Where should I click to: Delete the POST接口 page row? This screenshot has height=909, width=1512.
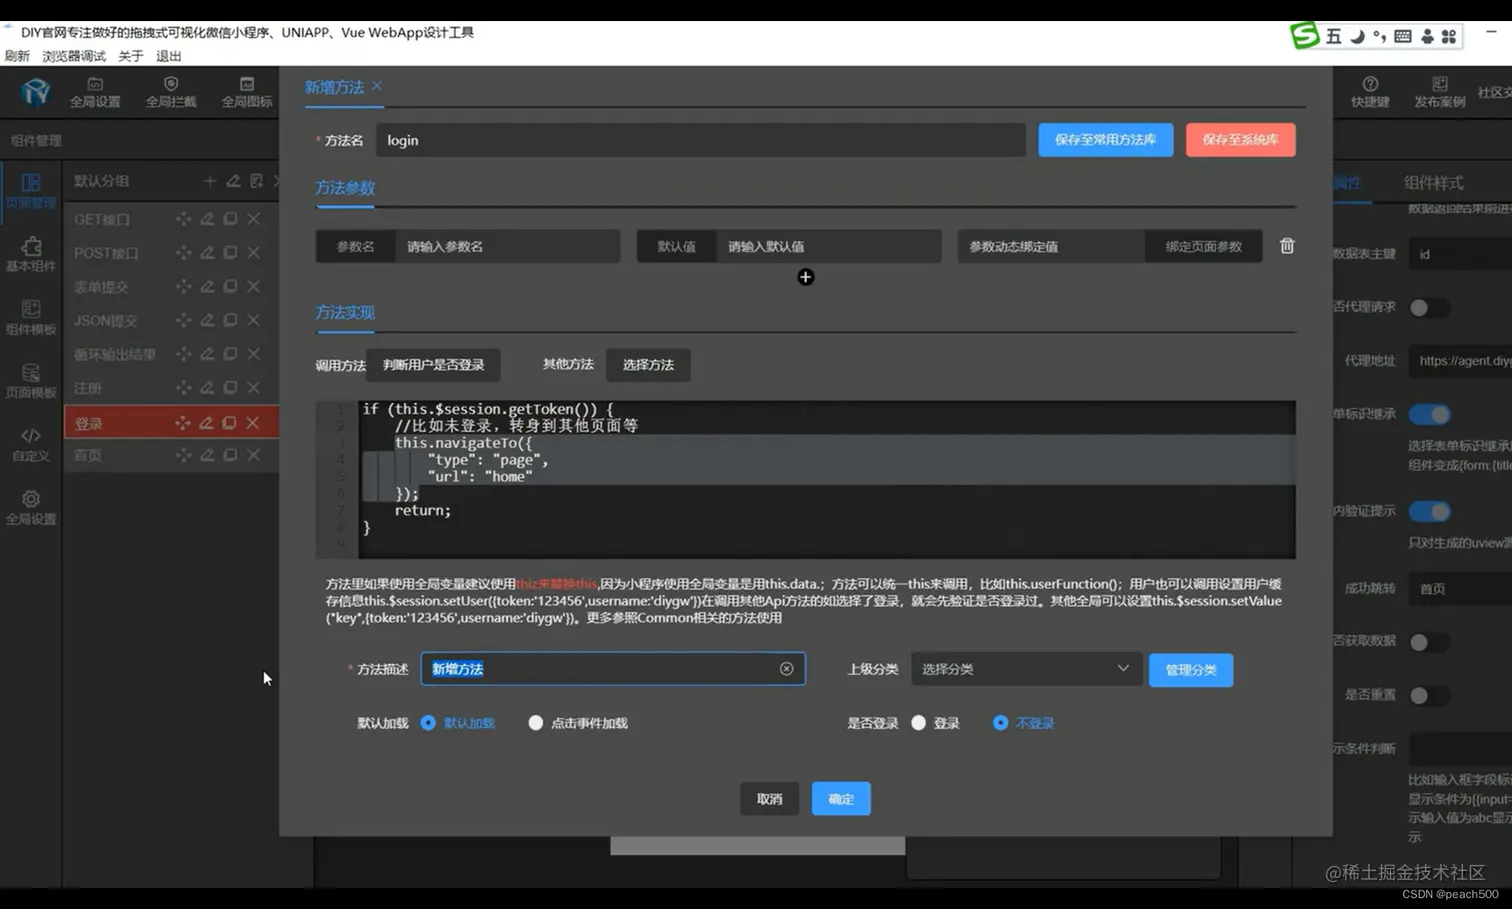pos(254,253)
